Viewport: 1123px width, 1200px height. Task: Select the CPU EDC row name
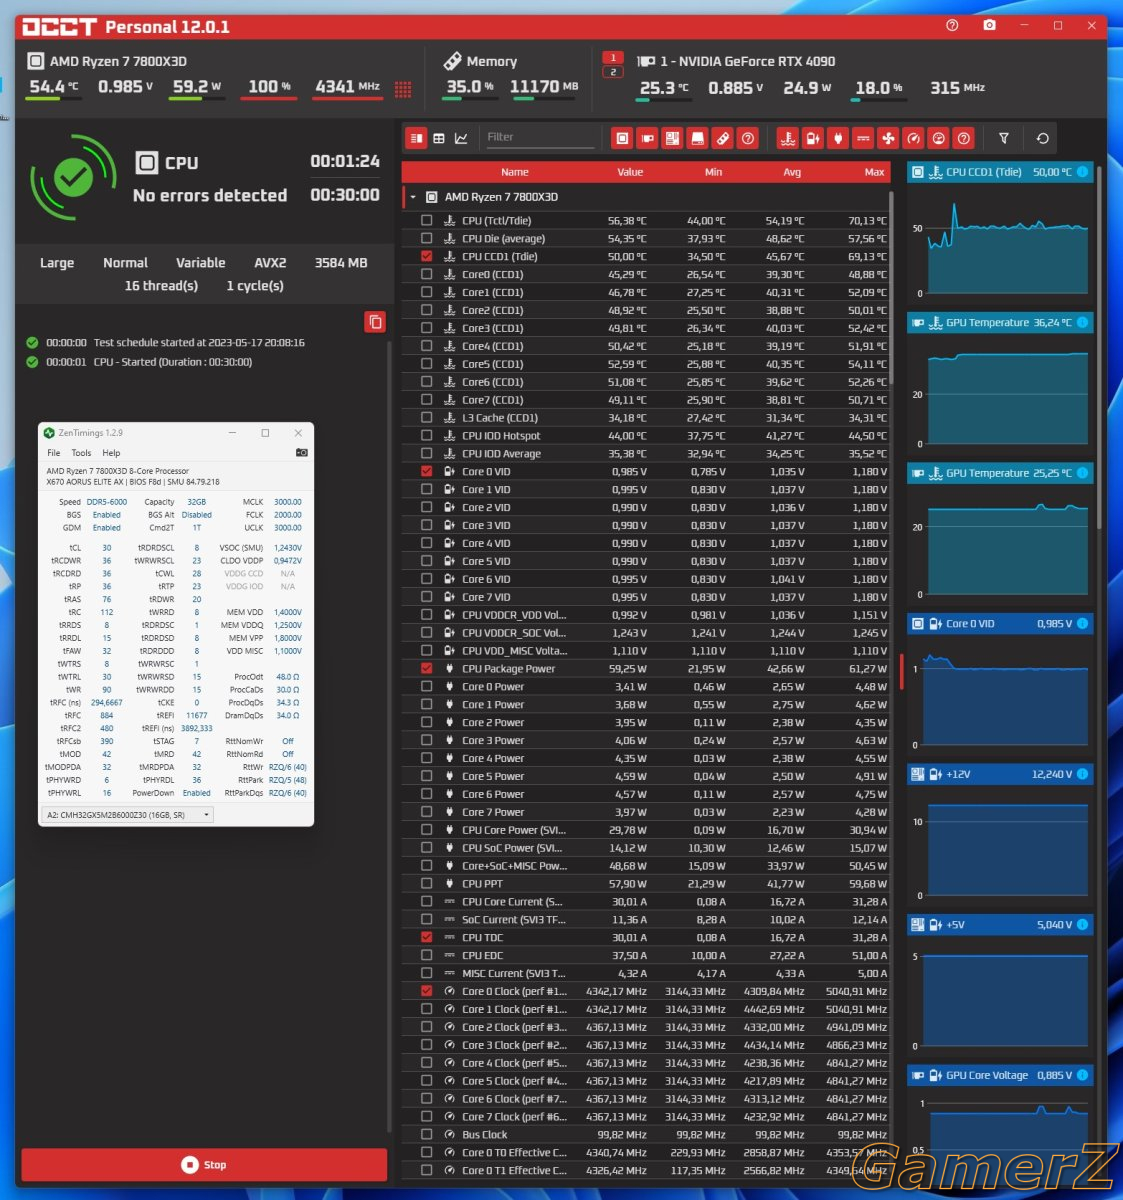coord(482,955)
